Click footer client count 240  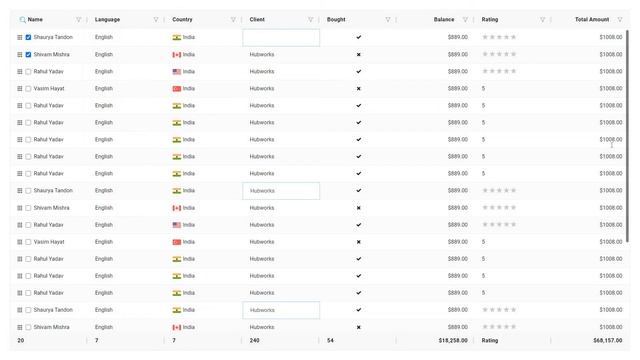tap(254, 340)
